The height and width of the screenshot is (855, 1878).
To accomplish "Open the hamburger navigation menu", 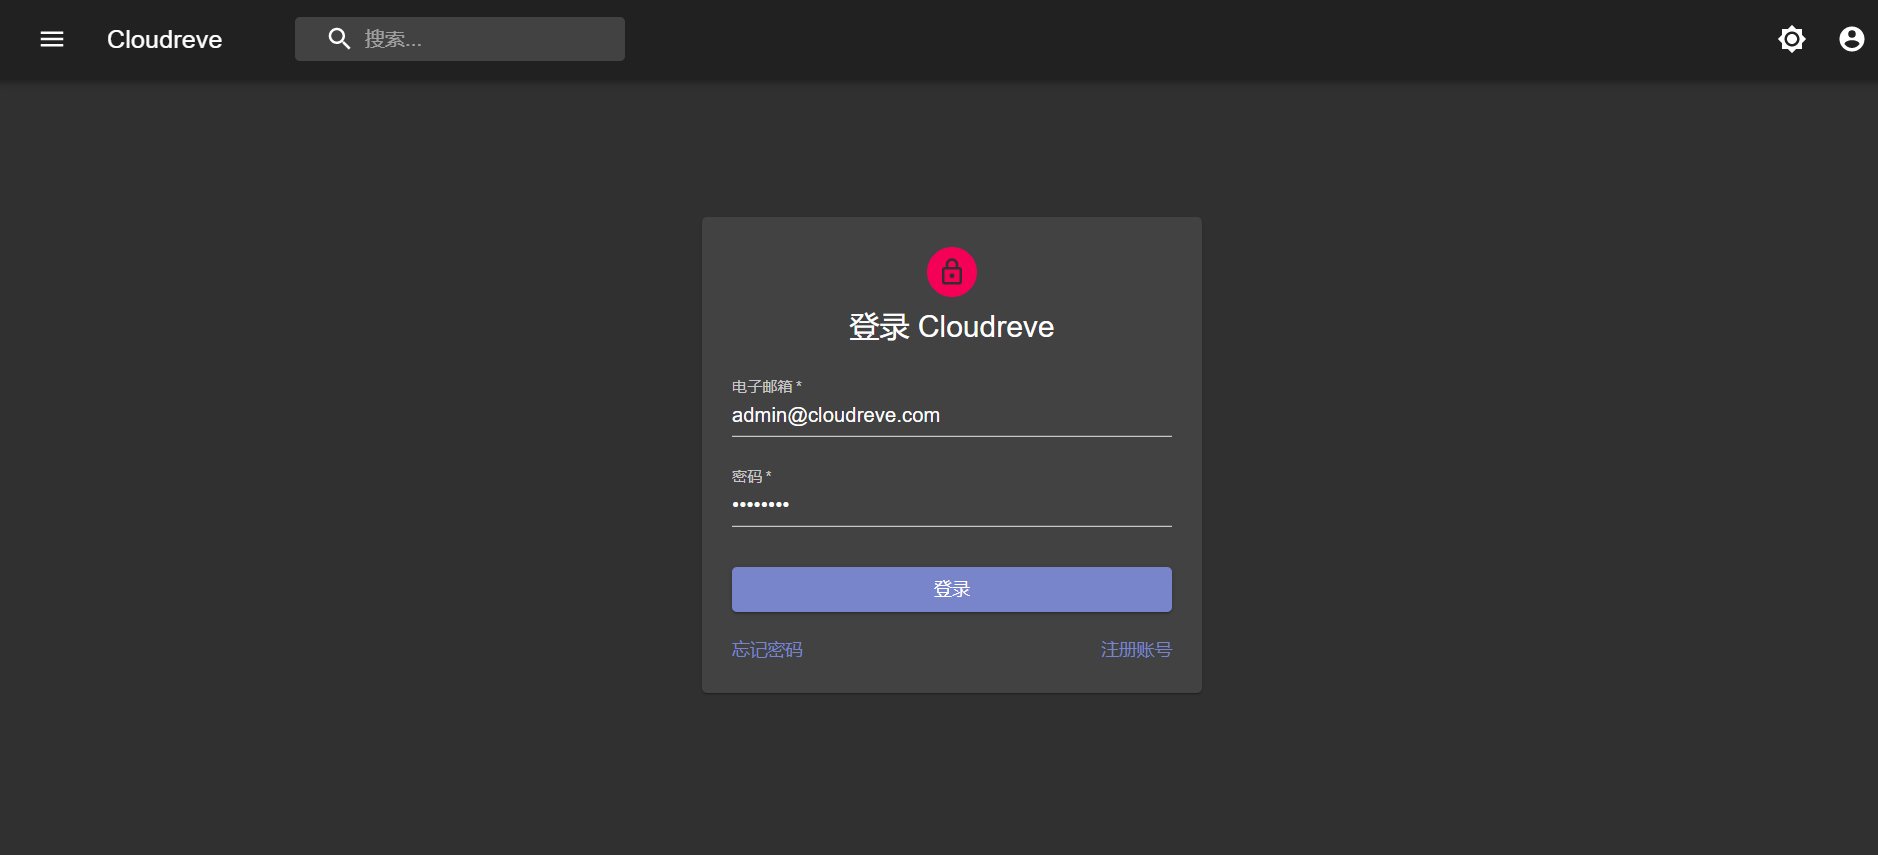I will click(x=52, y=39).
